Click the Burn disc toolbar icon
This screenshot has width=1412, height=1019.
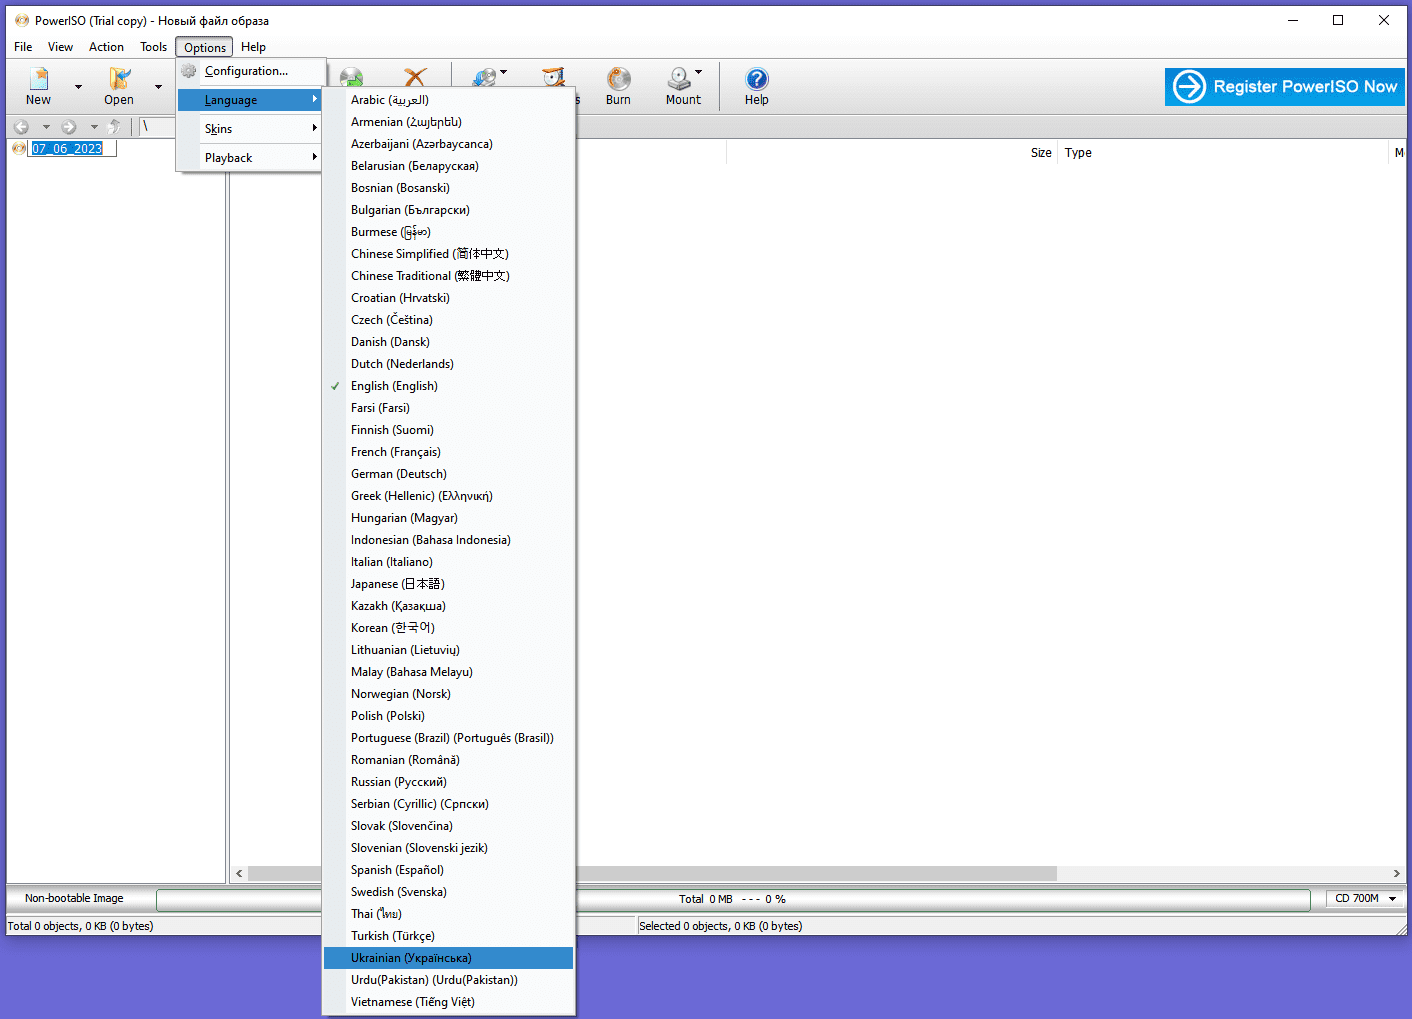(x=619, y=79)
